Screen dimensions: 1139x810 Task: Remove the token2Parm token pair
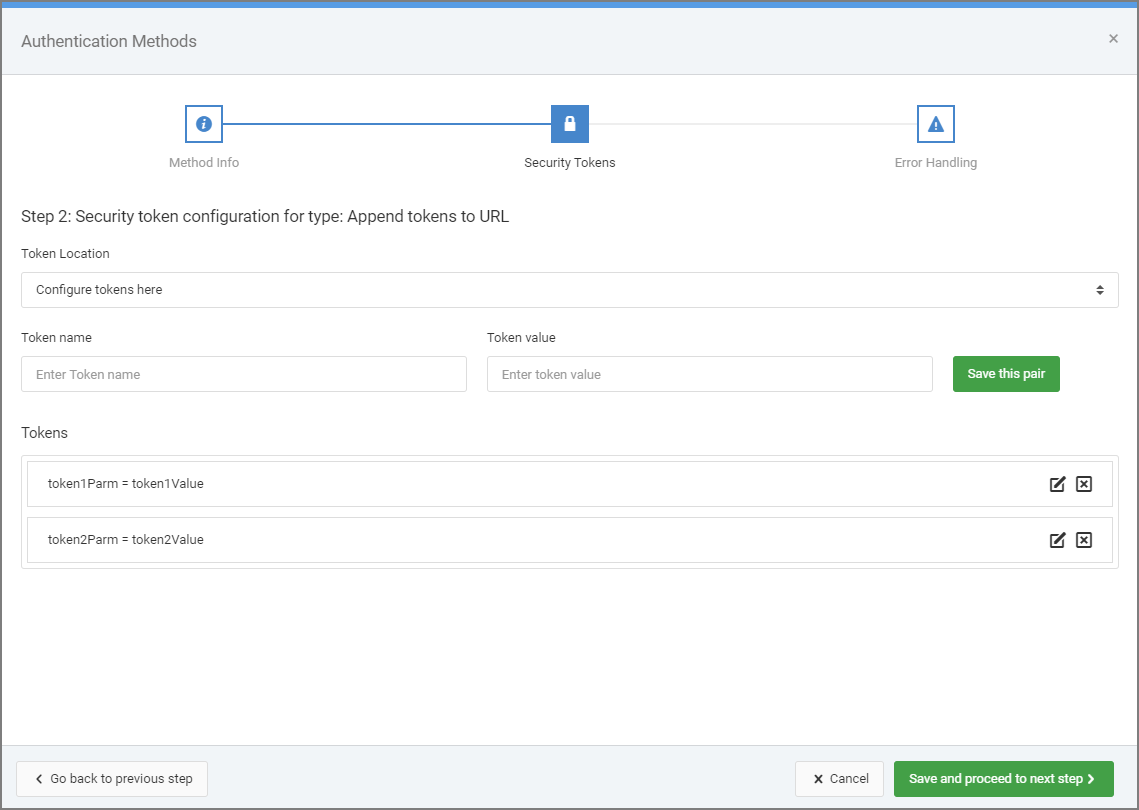tap(1084, 540)
